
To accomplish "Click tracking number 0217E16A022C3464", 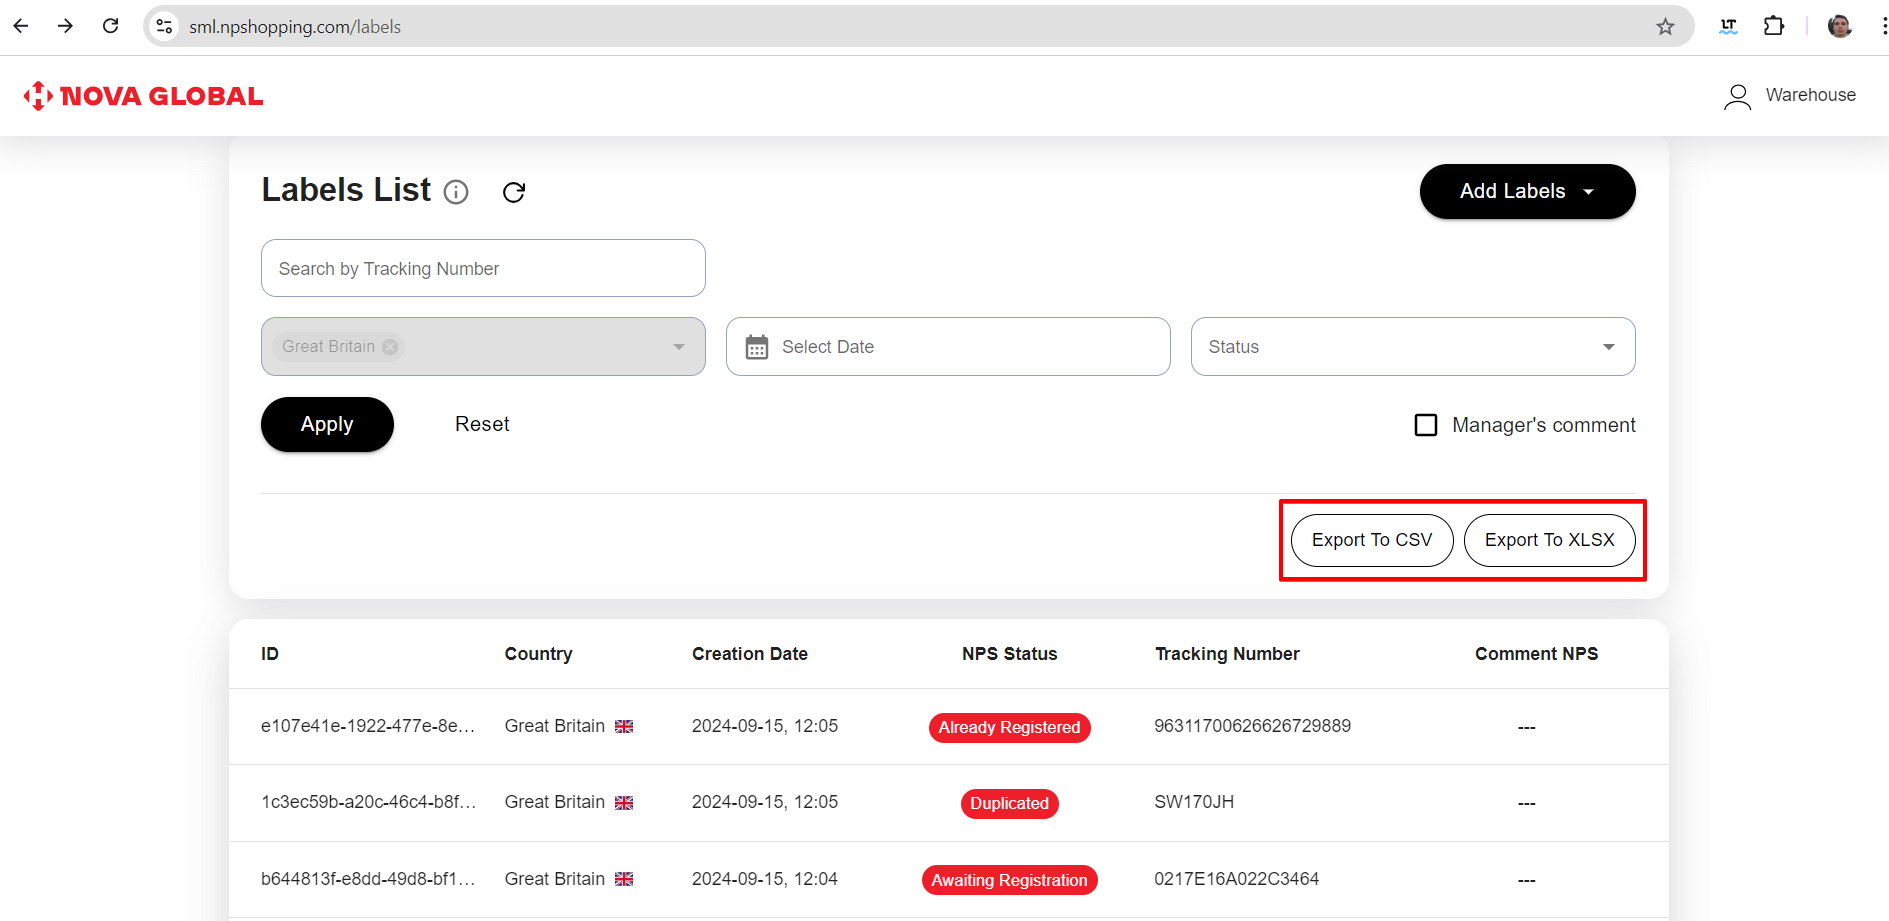I will 1236,879.
